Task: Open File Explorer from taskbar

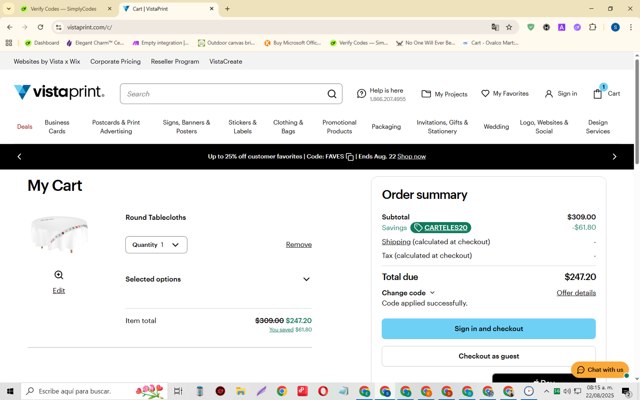Action: click(241, 391)
